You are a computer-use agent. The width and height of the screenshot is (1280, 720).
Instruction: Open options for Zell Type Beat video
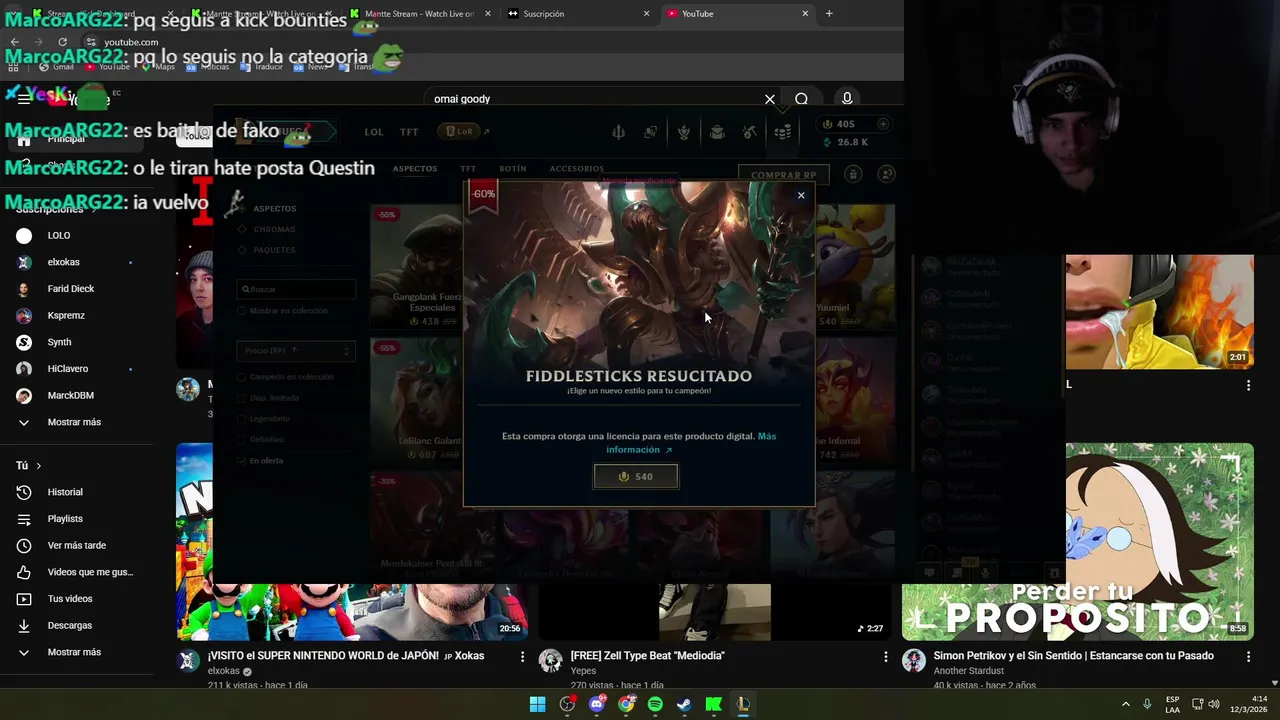(x=885, y=657)
